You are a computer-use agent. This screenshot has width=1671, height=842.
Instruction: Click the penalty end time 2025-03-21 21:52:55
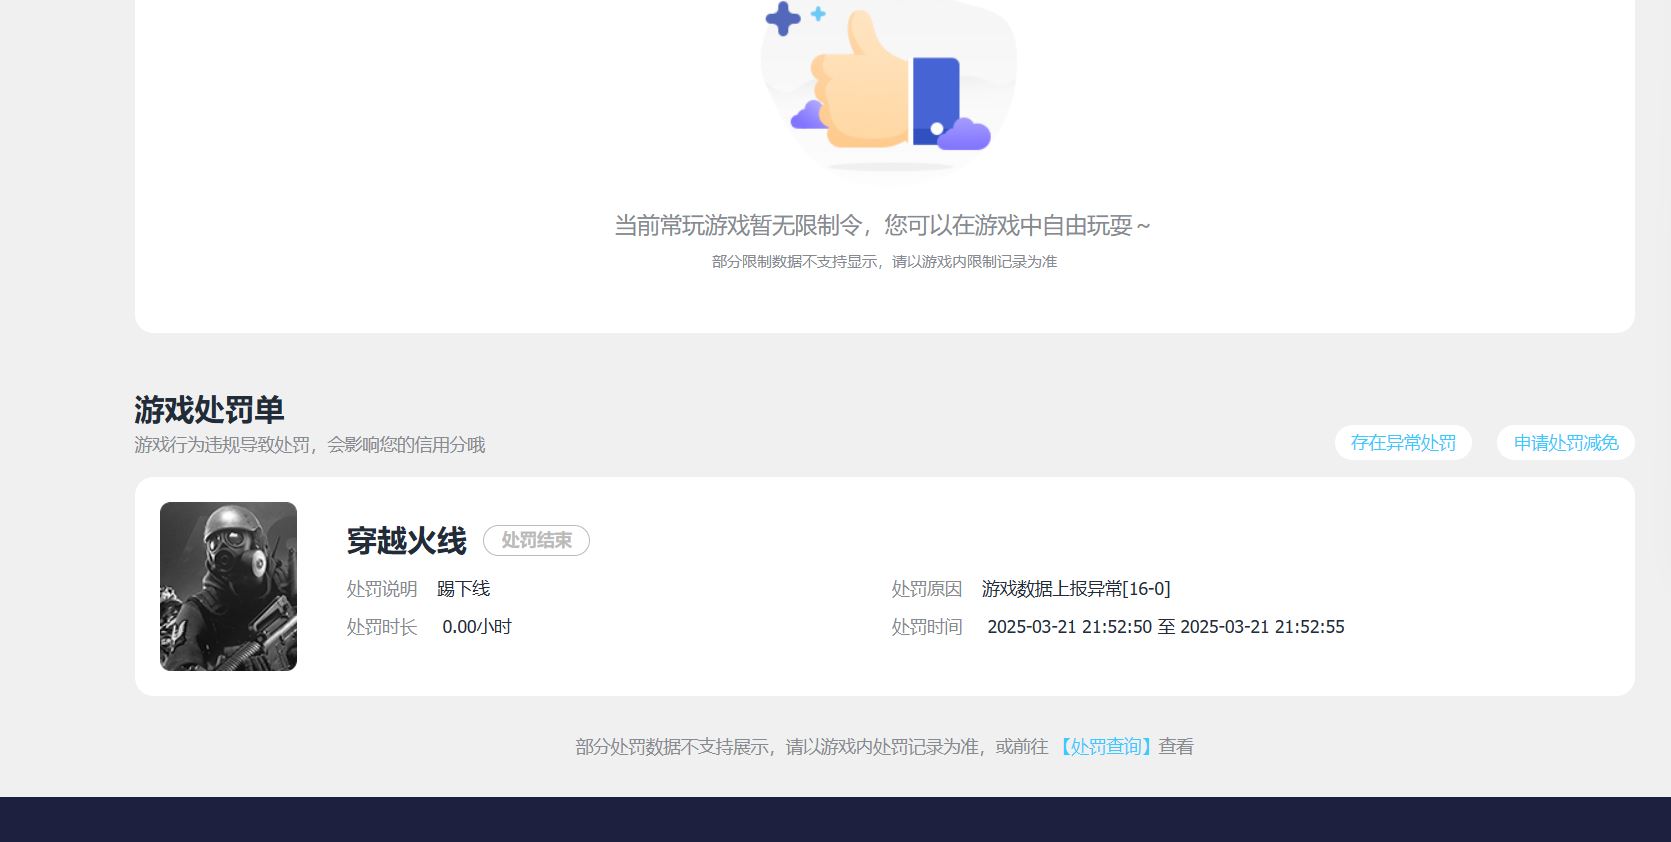[x=1262, y=627]
